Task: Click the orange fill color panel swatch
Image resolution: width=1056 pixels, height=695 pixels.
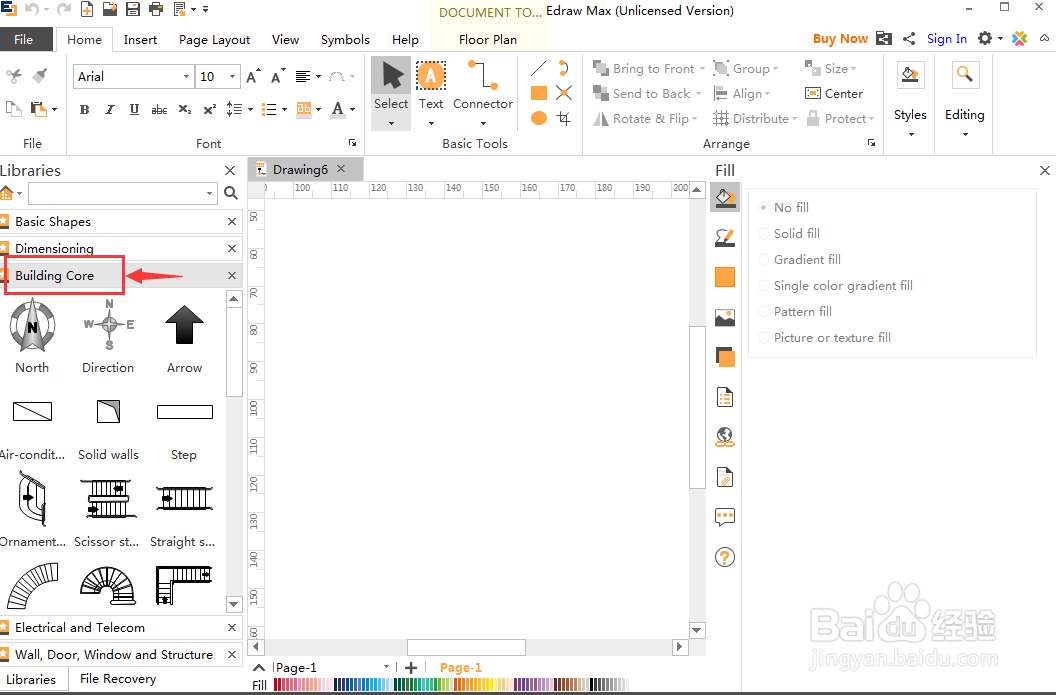Action: point(725,277)
